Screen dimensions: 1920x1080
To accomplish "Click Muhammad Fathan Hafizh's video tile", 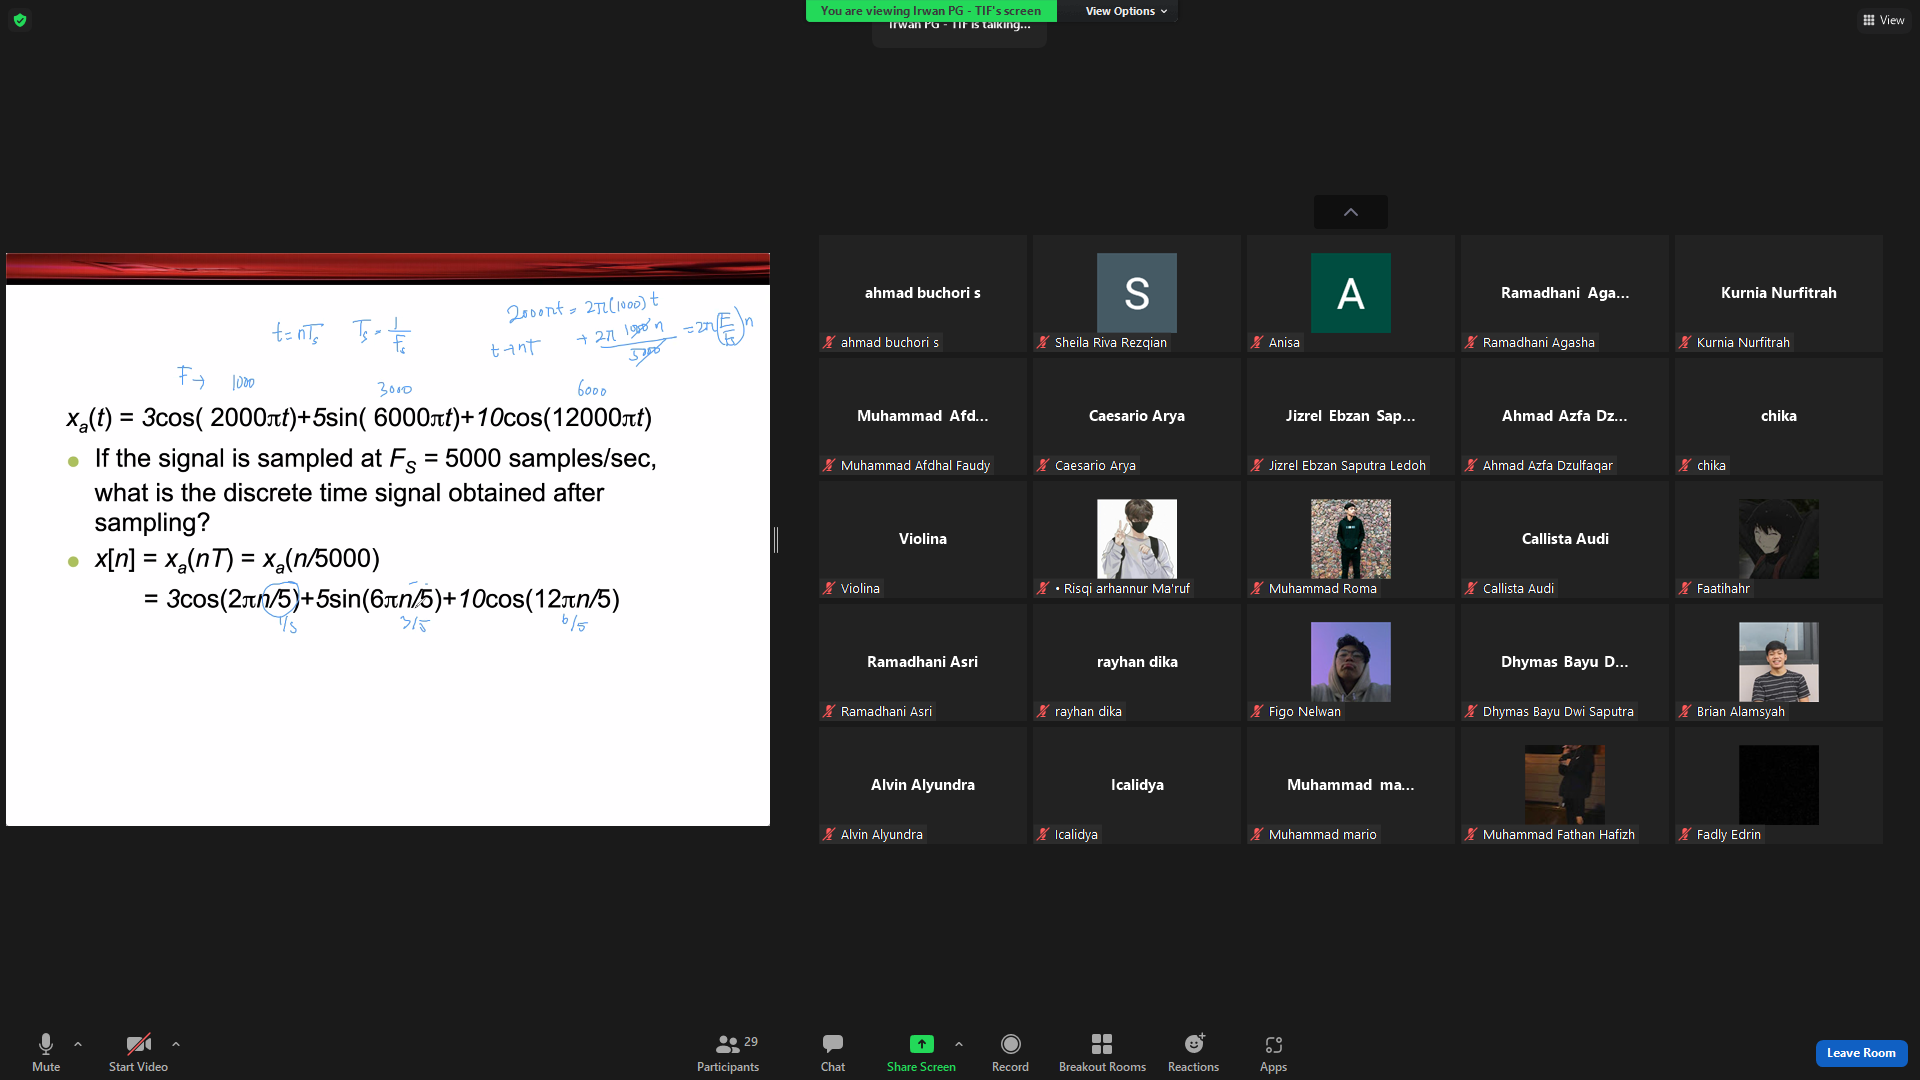I will 1565,785.
